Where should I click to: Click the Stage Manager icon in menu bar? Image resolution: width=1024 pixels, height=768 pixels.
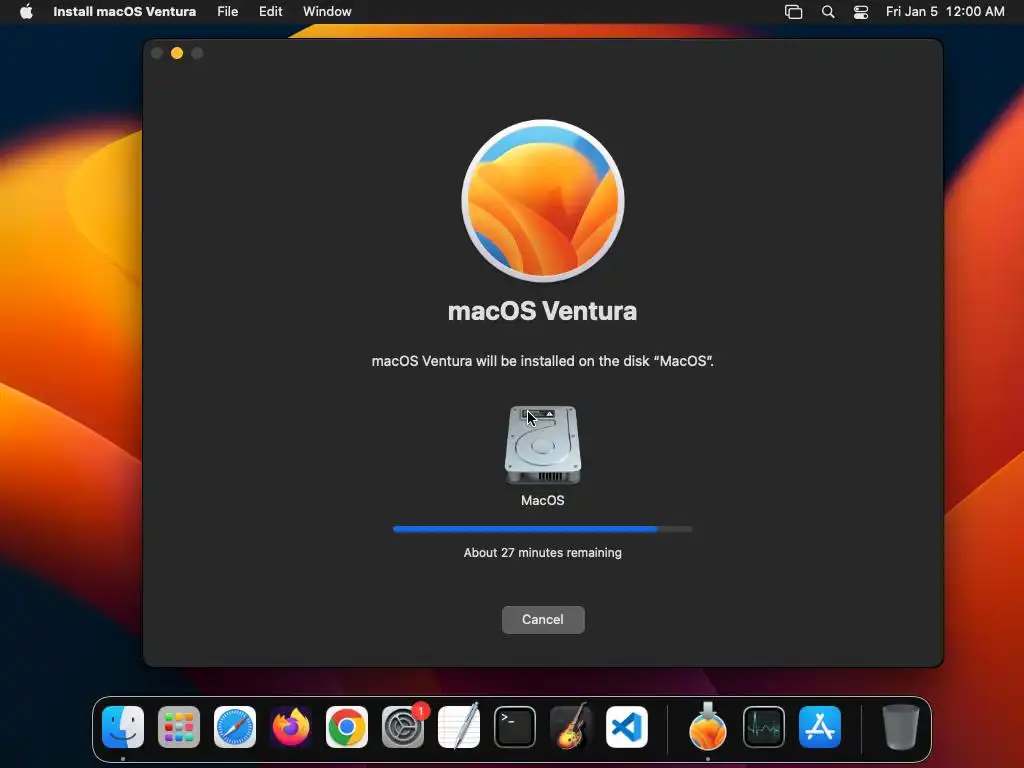click(x=793, y=12)
